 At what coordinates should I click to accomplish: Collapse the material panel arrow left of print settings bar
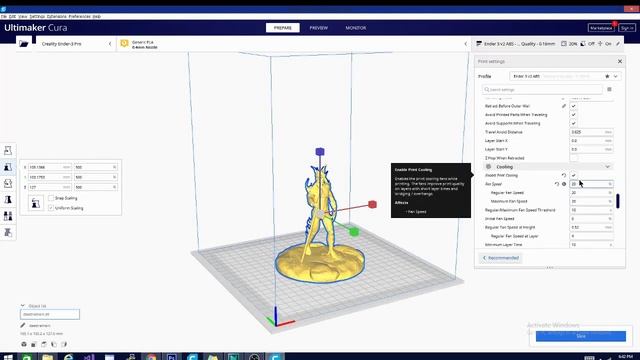(x=466, y=44)
